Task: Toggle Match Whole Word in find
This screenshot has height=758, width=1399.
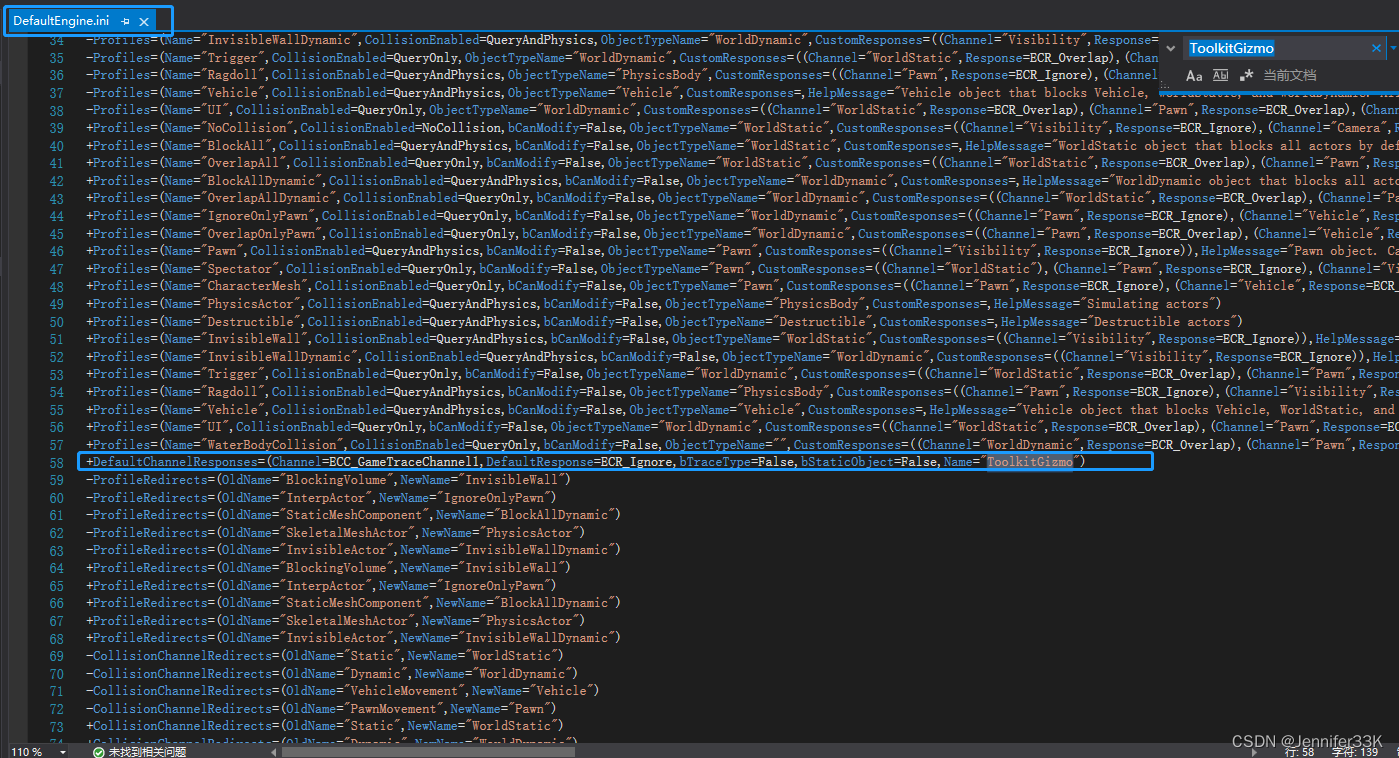Action: point(1220,75)
